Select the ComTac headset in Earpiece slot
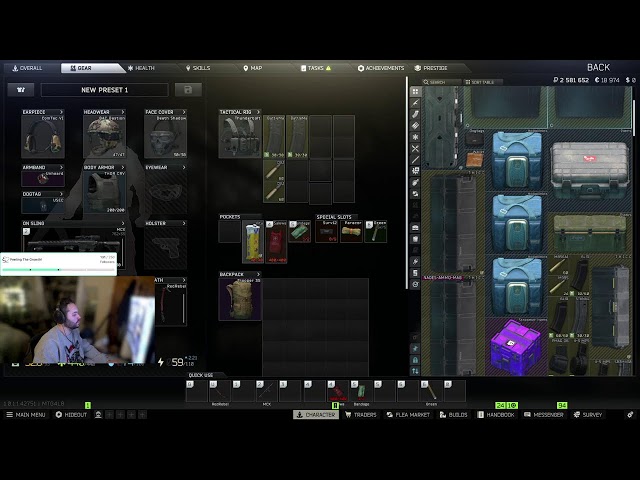 [x=43, y=137]
